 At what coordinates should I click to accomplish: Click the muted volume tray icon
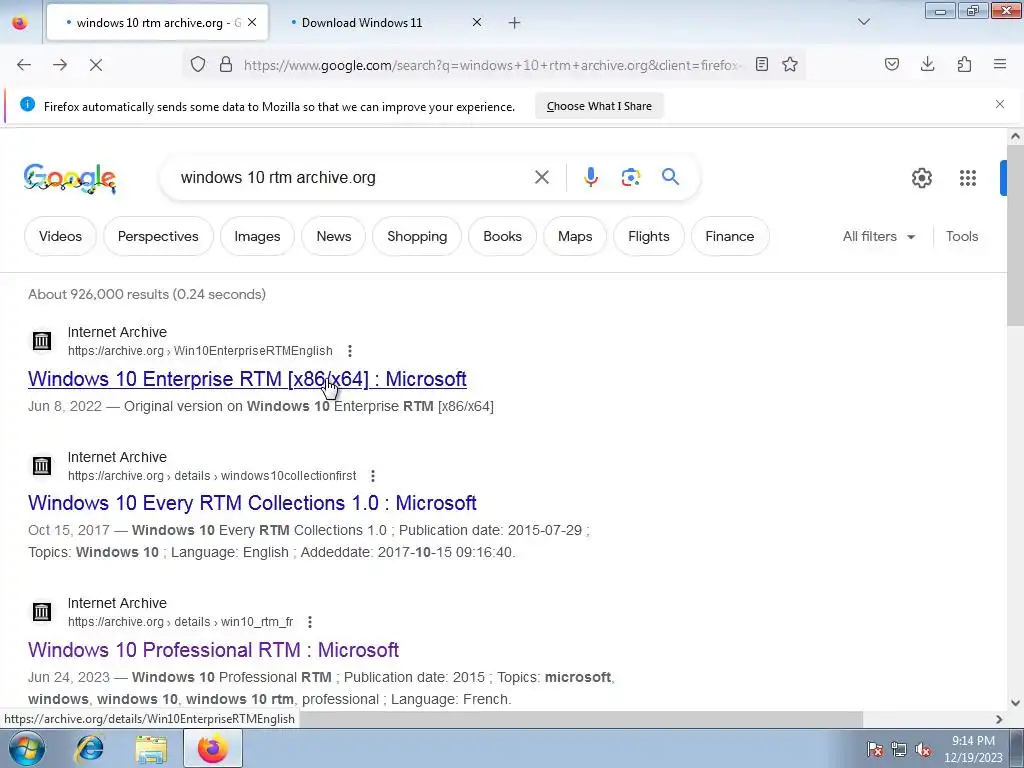click(923, 749)
